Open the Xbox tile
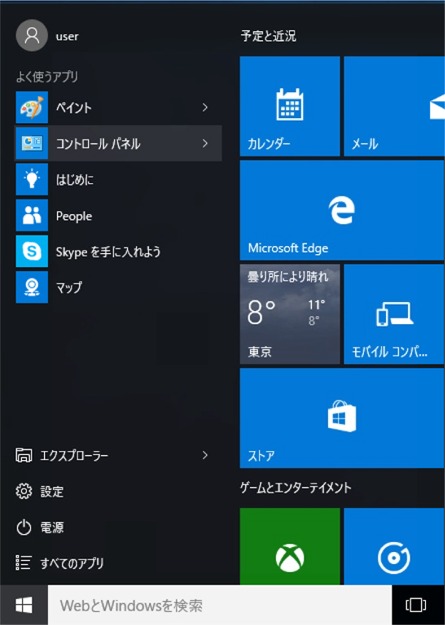Image resolution: width=445 pixels, height=625 pixels. pyautogui.click(x=290, y=546)
